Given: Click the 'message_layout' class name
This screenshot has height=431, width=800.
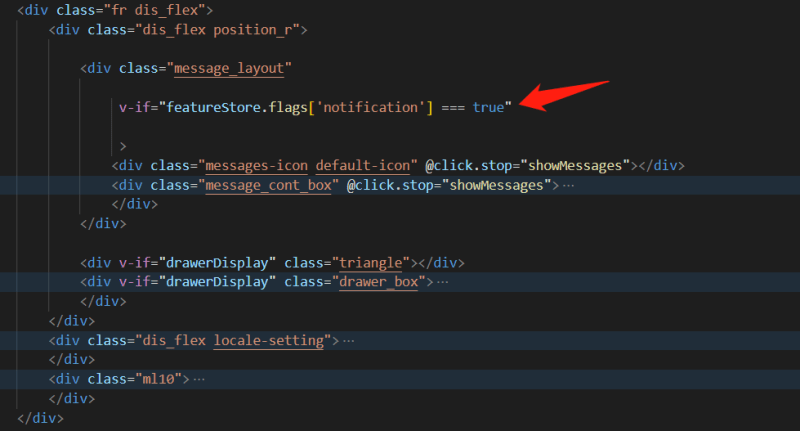Looking at the screenshot, I should coord(229,68).
